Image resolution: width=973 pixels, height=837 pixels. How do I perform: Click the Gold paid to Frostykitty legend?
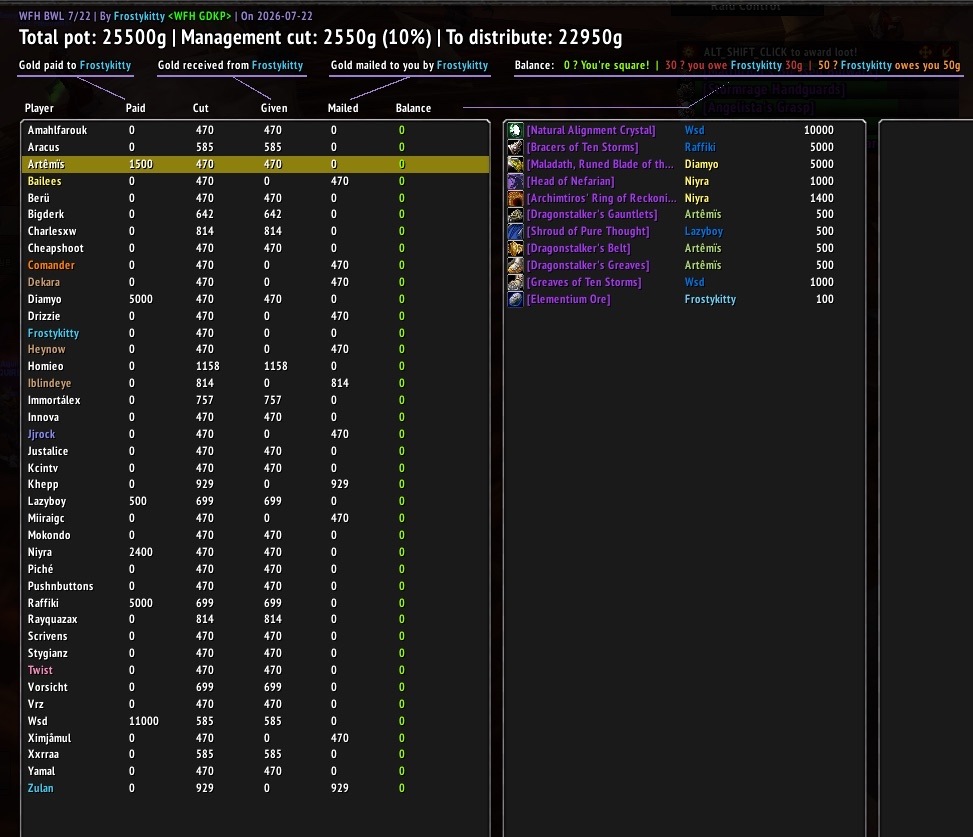coord(75,65)
